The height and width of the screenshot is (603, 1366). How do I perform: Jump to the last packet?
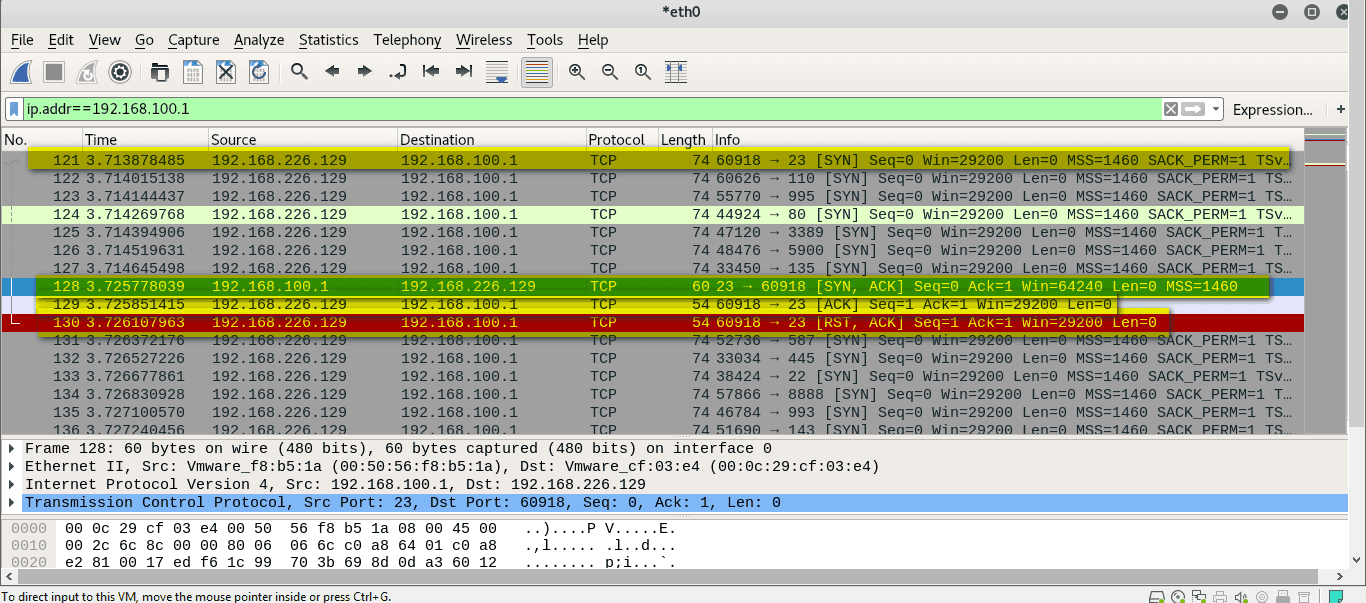pos(463,71)
